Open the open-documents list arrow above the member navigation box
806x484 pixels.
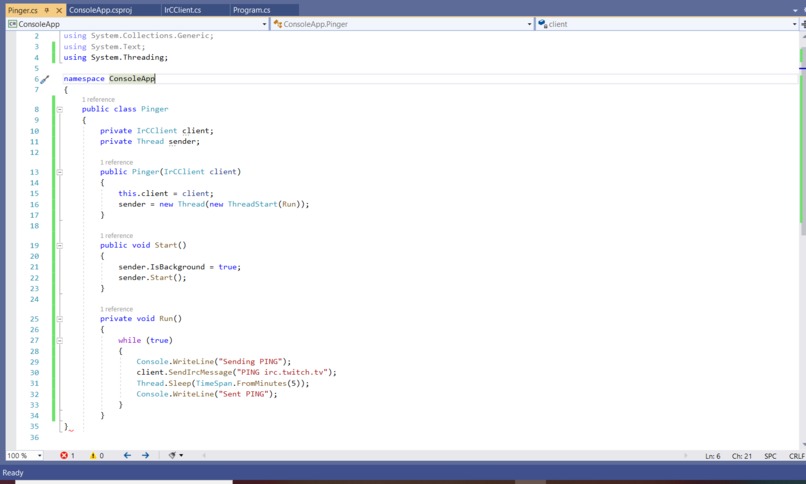[795, 10]
